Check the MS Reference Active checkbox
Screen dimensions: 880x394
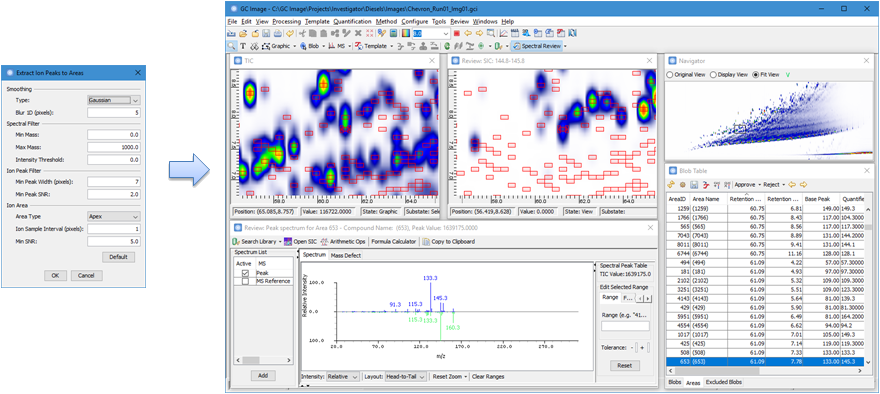tap(245, 281)
